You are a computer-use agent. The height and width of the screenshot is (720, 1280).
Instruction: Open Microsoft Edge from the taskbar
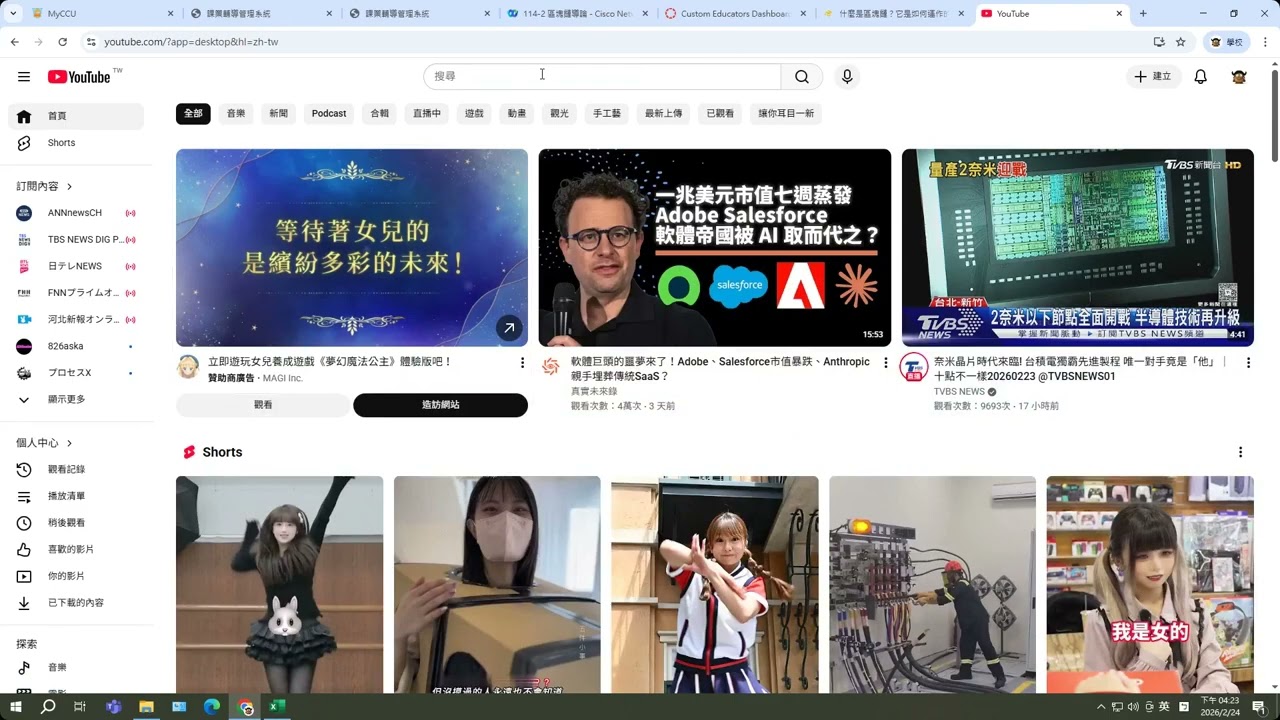[212, 707]
